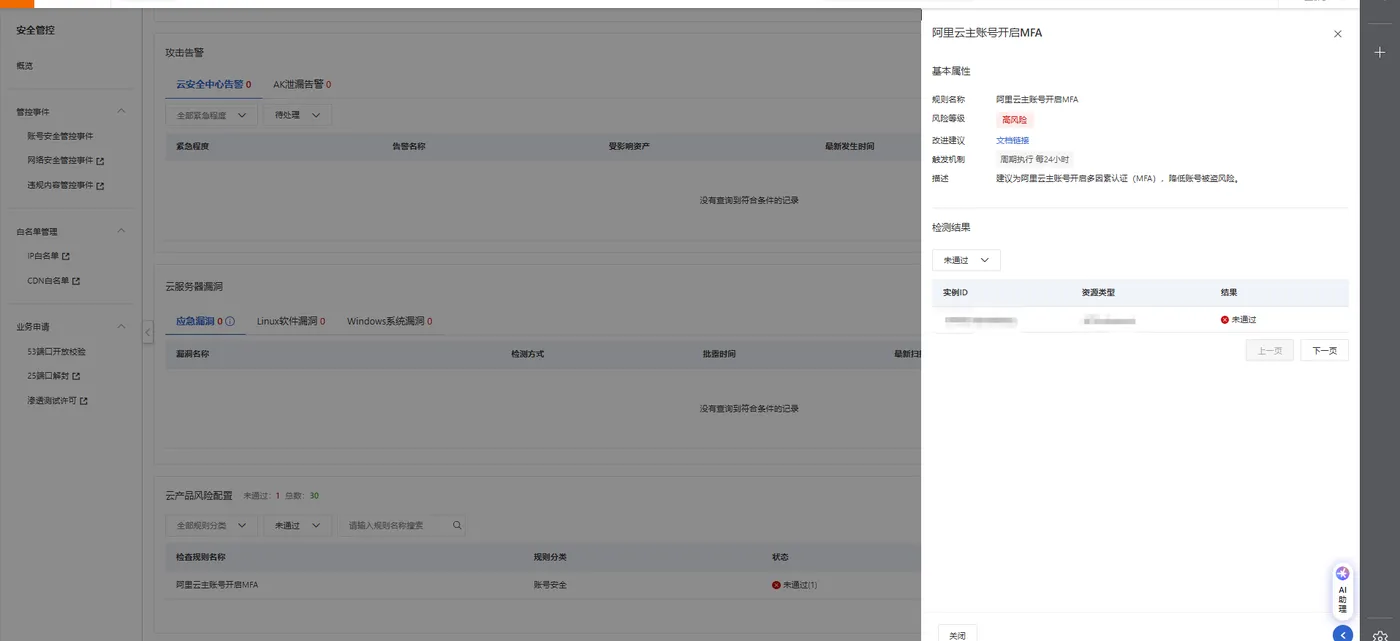Switch to AK泄漏告警 tab
Image resolution: width=1400 pixels, height=641 pixels.
tap(302, 85)
